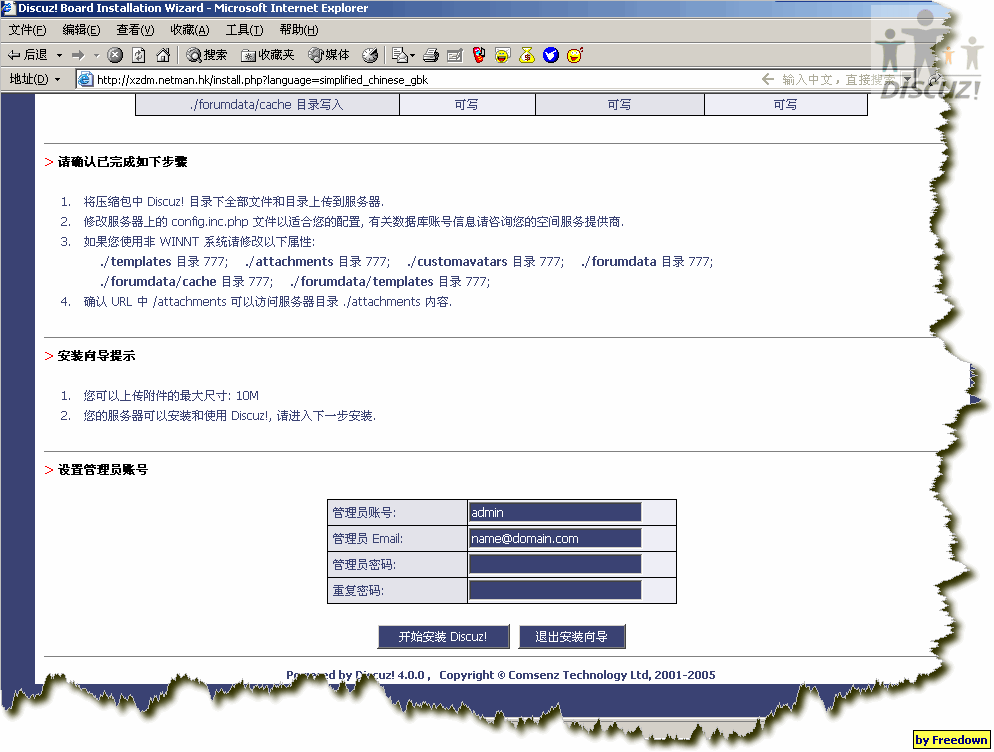994x752 pixels.
Task: Open the forward history dropdown arrow
Action: point(96,56)
